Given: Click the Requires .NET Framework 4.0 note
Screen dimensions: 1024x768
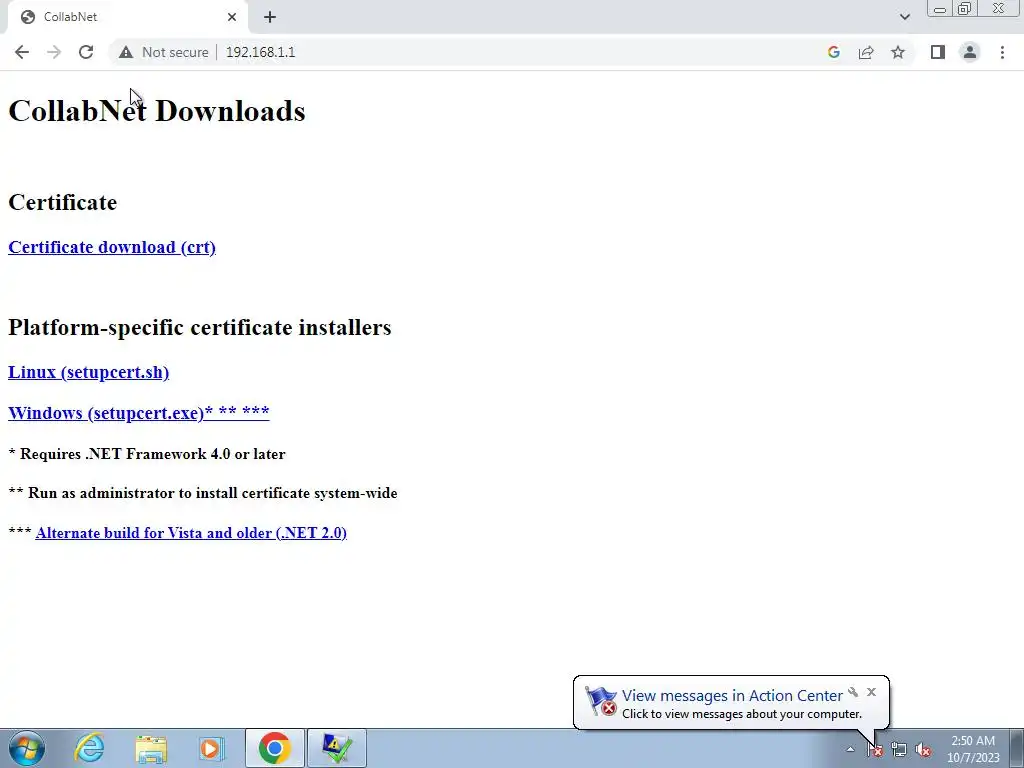Looking at the screenshot, I should click(147, 454).
